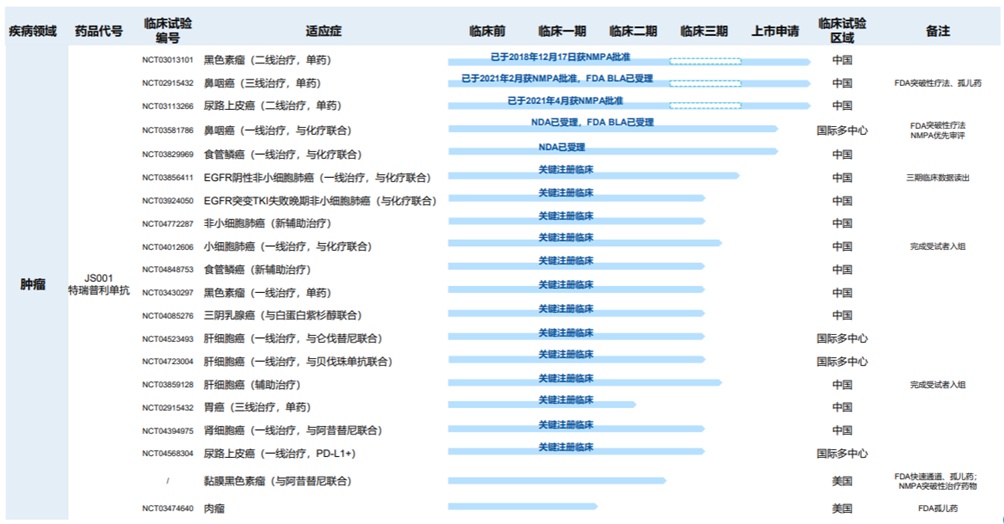Screen dimensions: 1004x524
Task: Select indication 黑色素瘤（二线治疗，单药）
Action: (268, 60)
